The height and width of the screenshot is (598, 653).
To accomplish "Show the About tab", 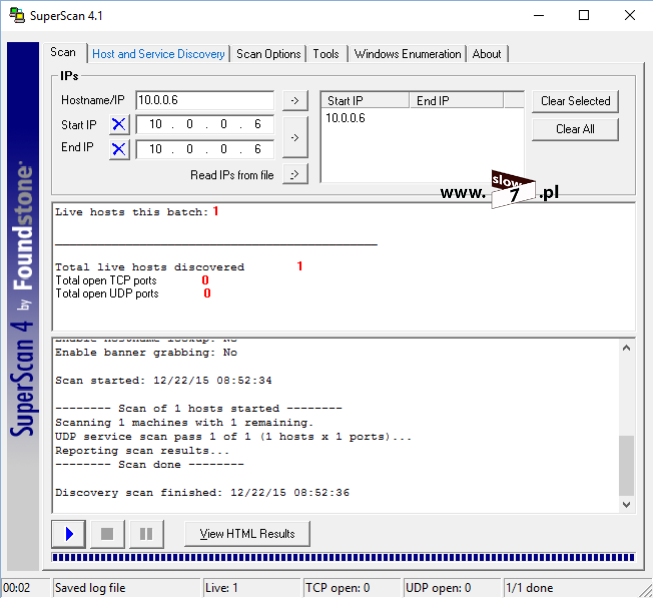I will pos(487,54).
